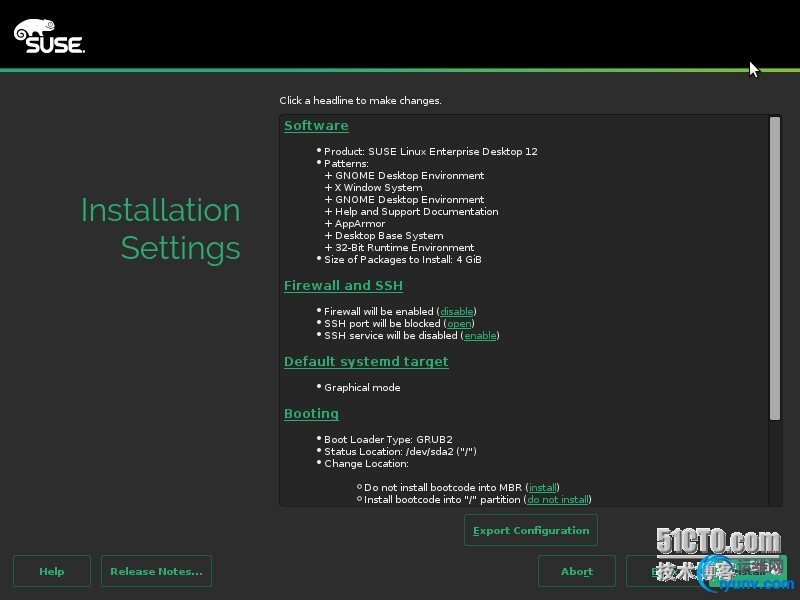
Task: Open the Booting headline settings
Action: click(x=311, y=413)
